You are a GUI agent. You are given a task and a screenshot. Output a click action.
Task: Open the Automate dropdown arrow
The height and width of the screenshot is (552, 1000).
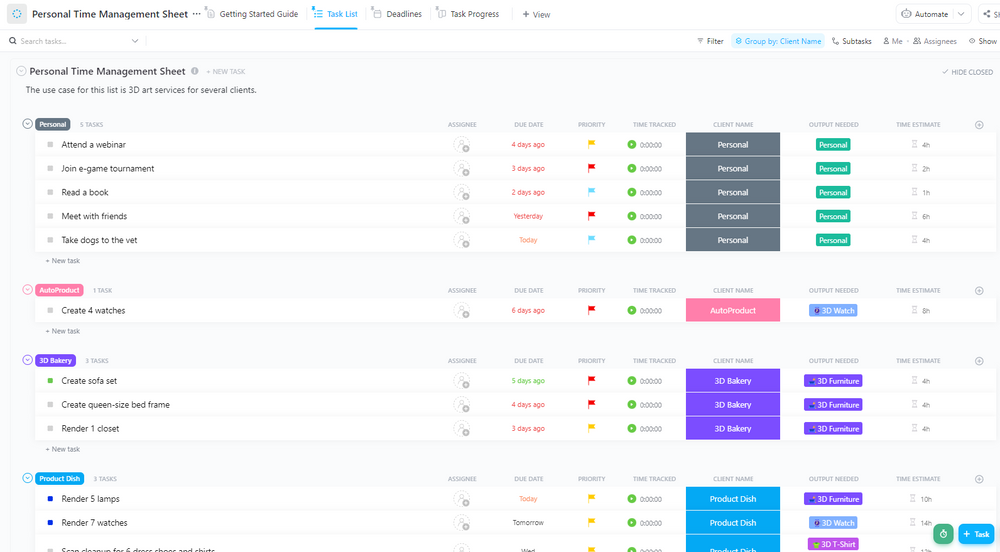(x=961, y=14)
